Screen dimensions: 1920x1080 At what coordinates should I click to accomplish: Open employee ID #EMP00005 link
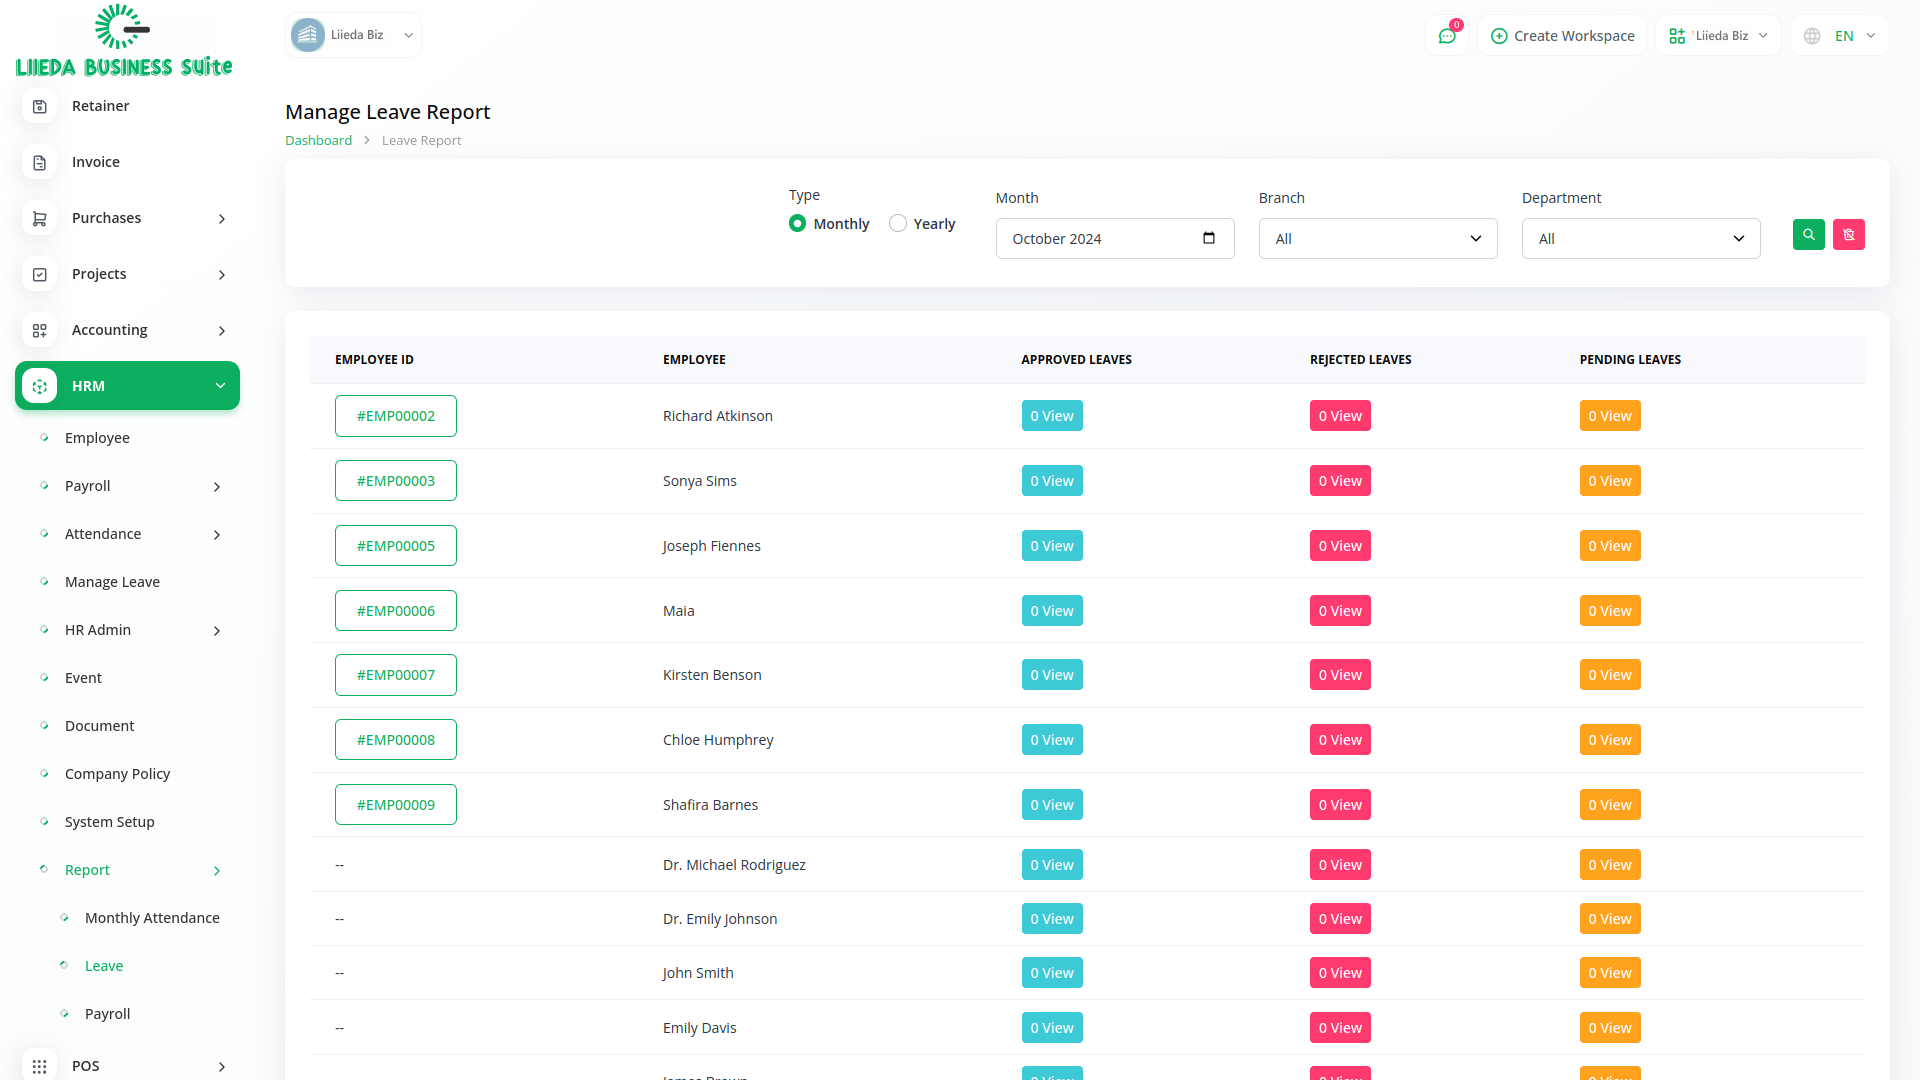(395, 546)
